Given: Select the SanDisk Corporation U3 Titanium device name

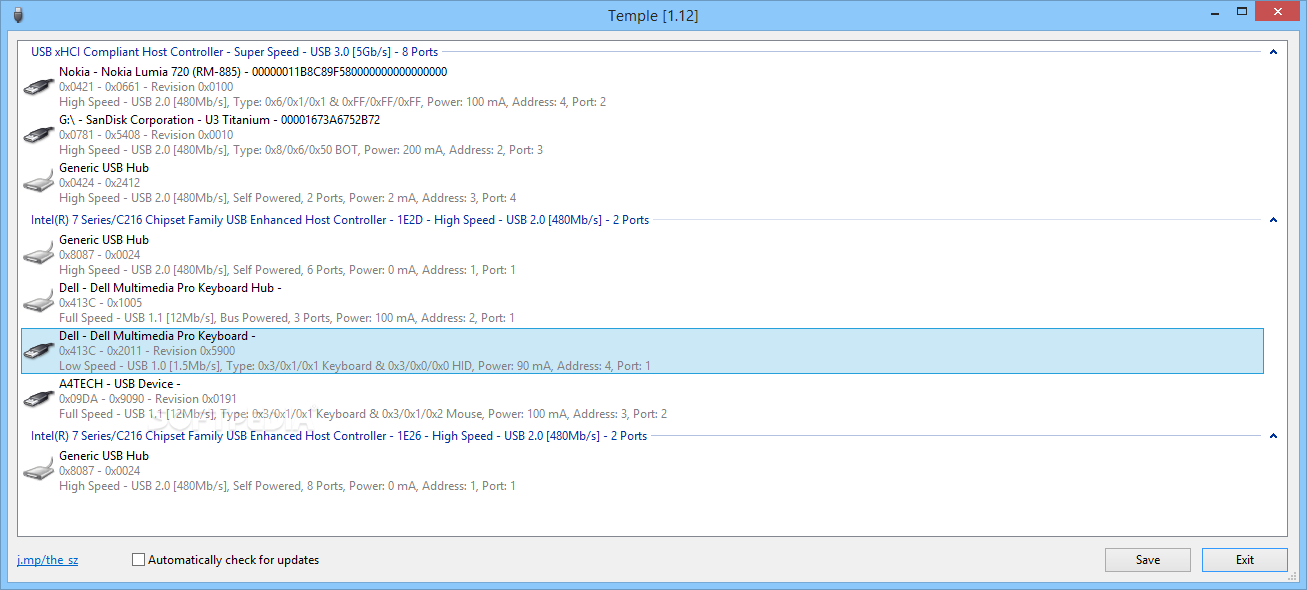Looking at the screenshot, I should point(219,120).
